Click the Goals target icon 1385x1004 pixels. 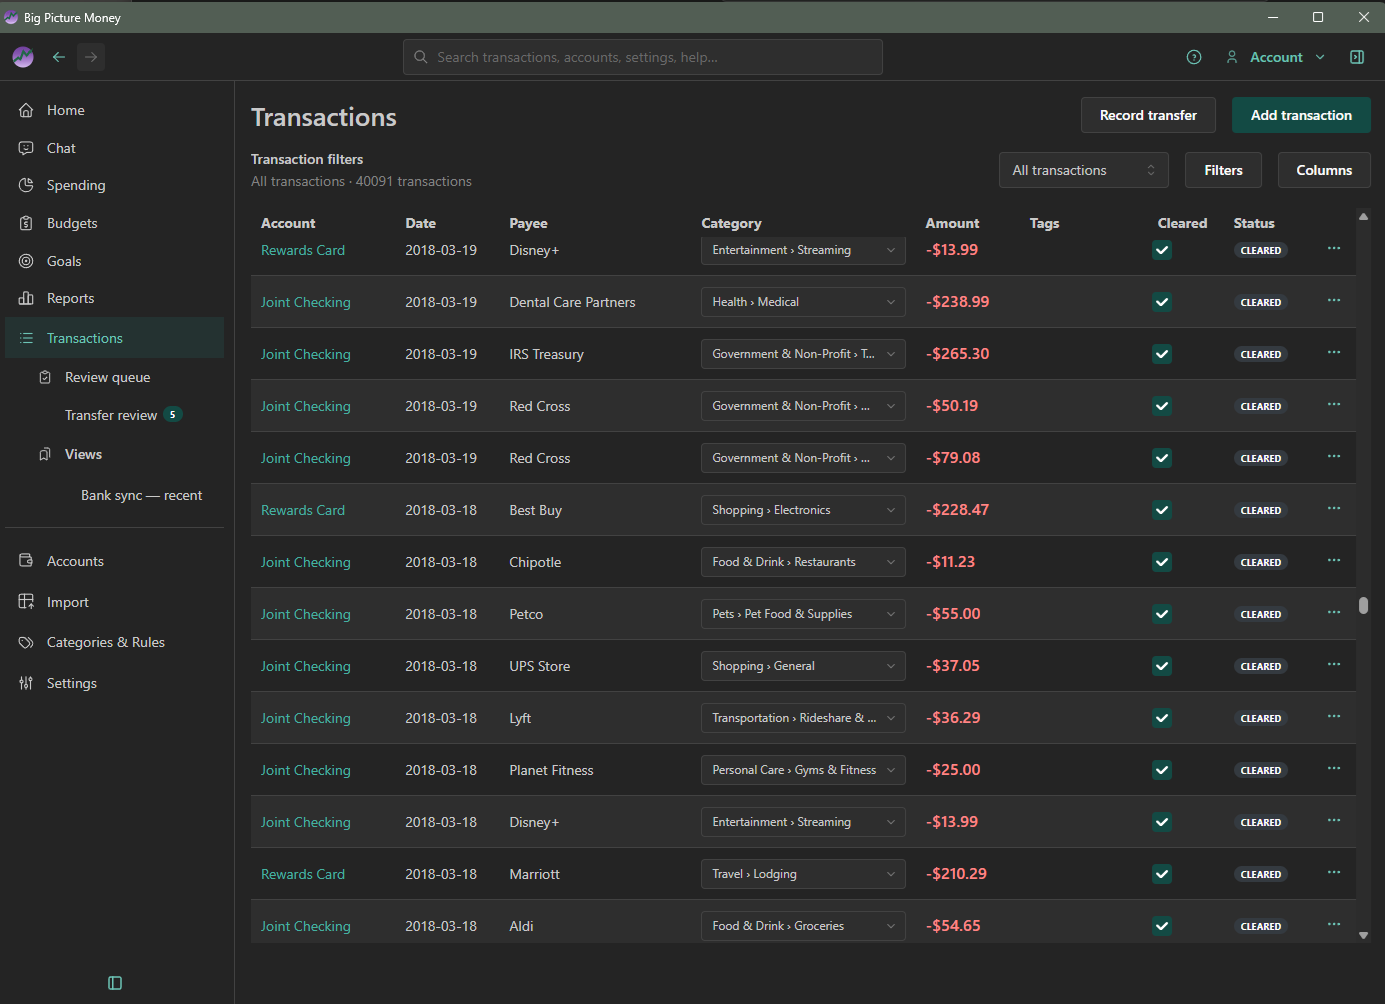click(x=26, y=261)
